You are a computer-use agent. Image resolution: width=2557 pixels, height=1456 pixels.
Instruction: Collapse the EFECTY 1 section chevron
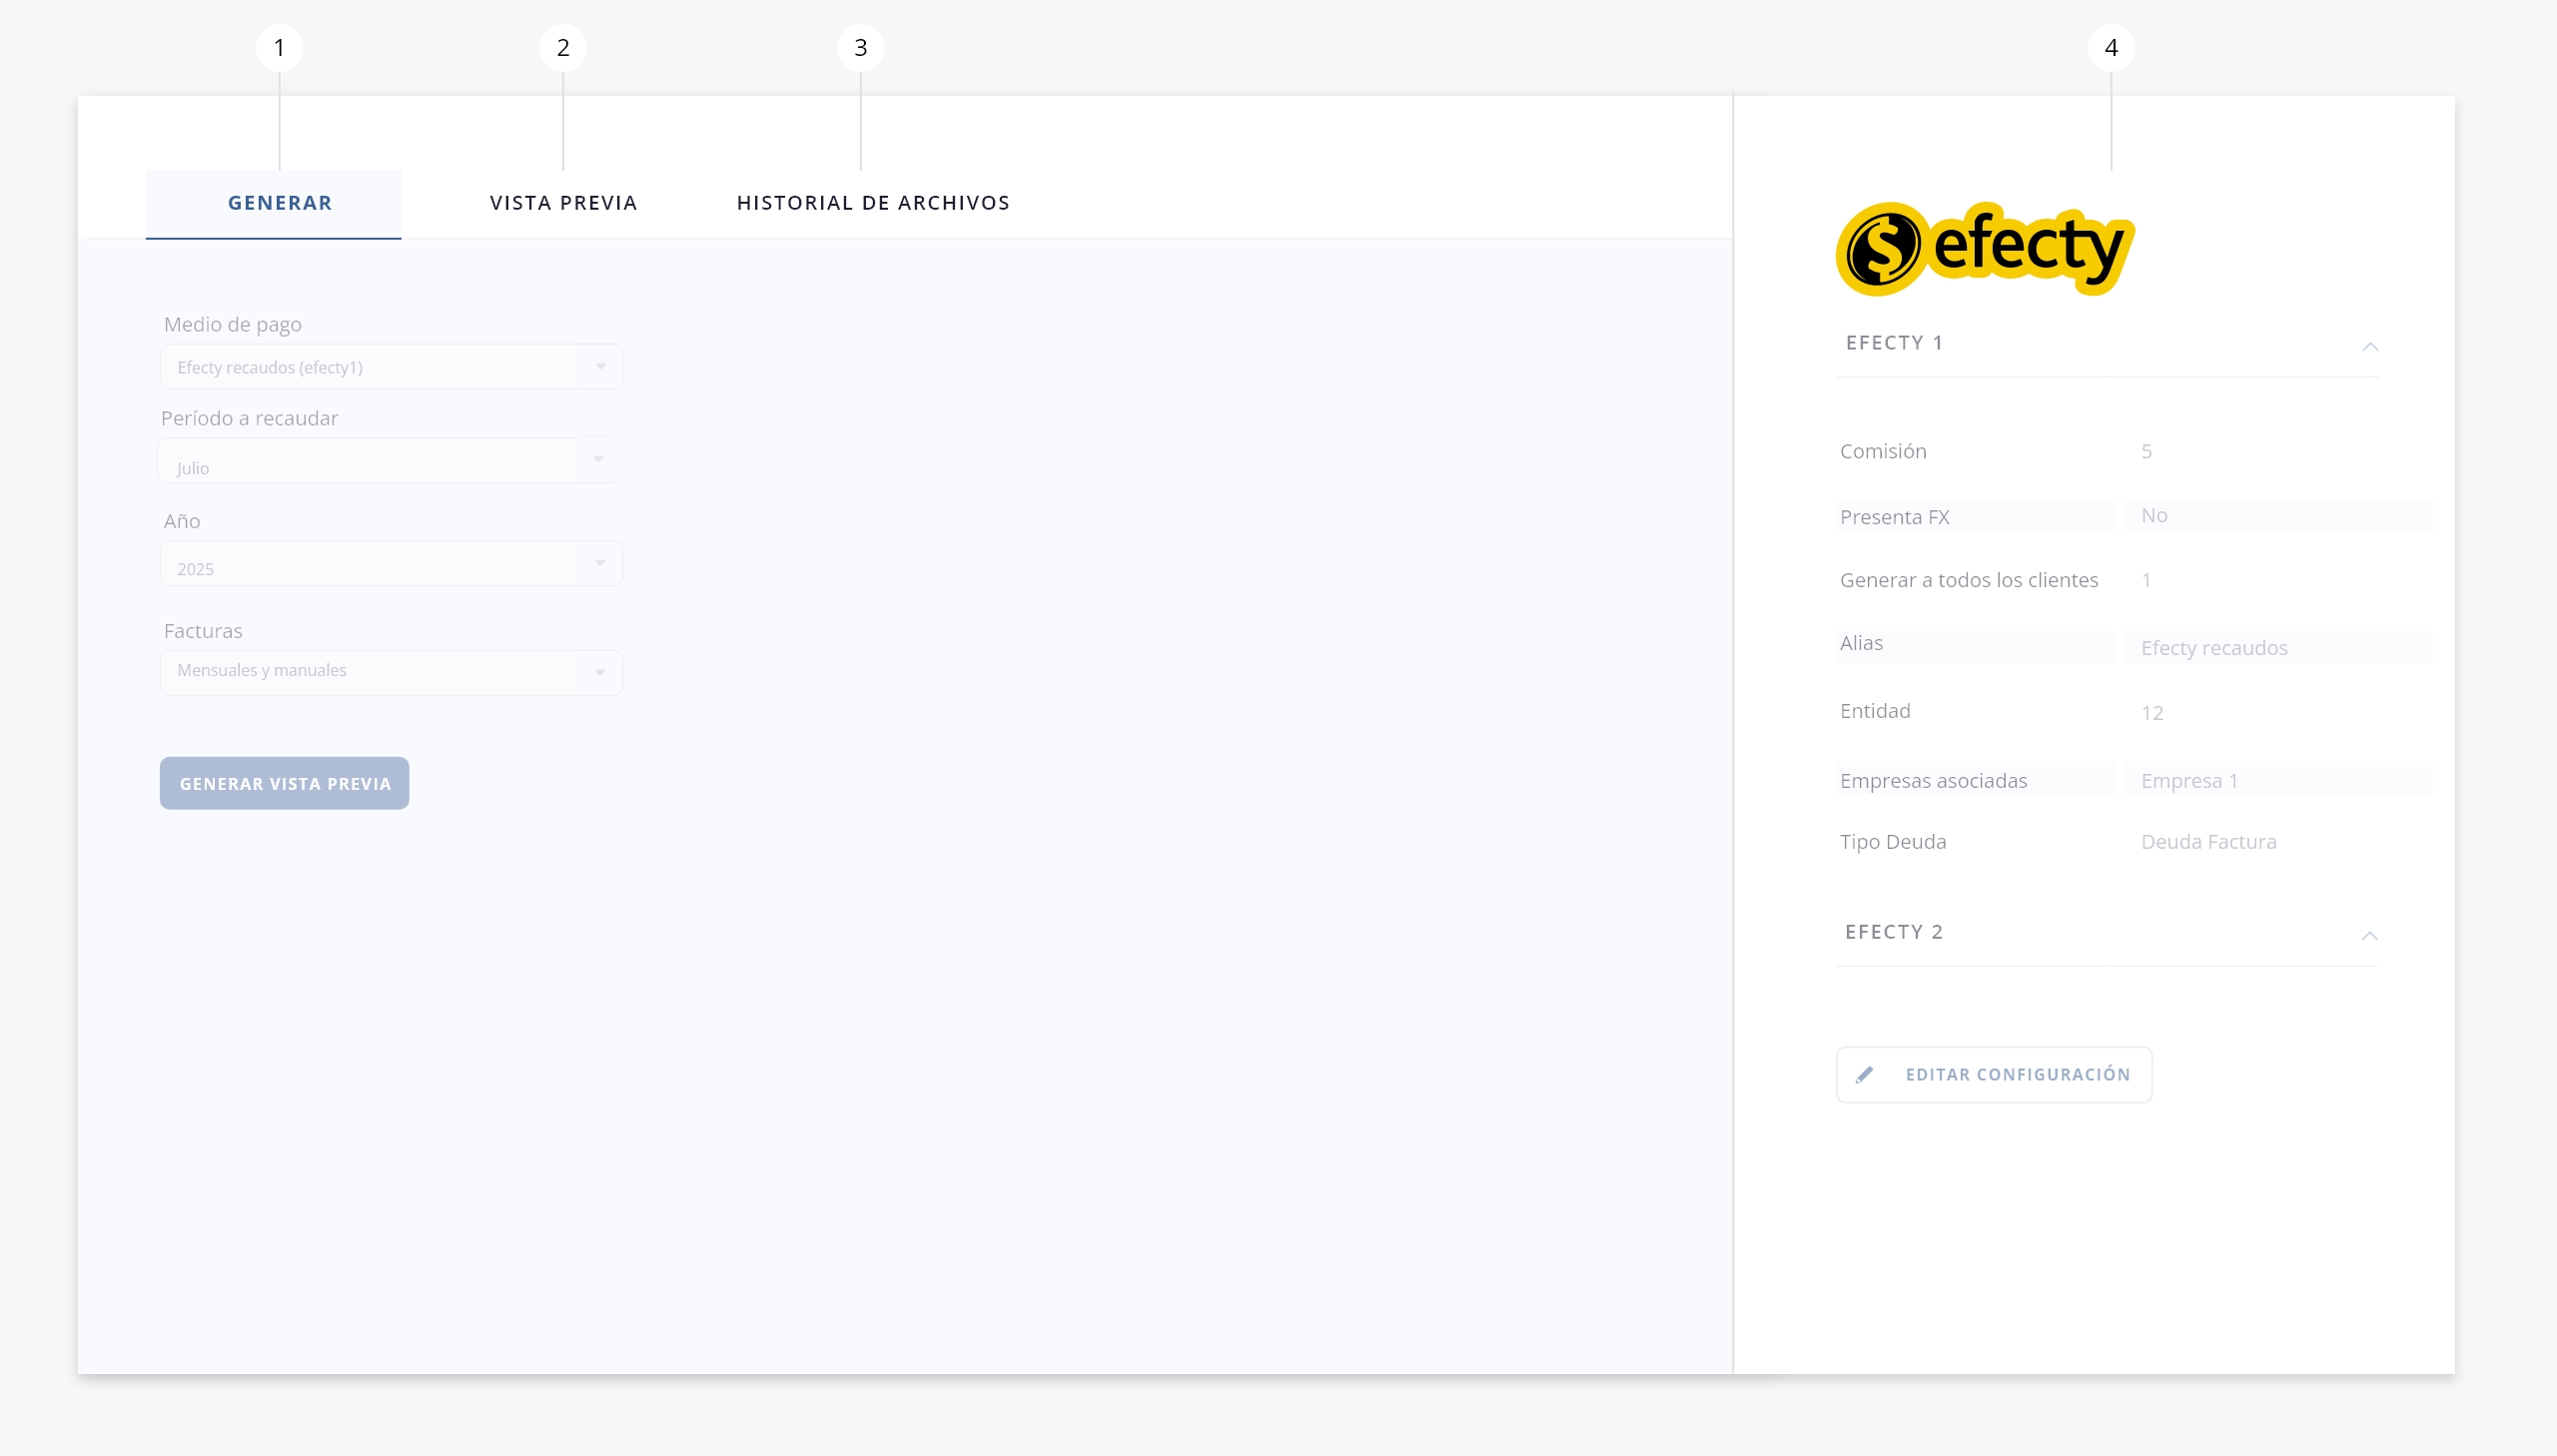(2369, 347)
